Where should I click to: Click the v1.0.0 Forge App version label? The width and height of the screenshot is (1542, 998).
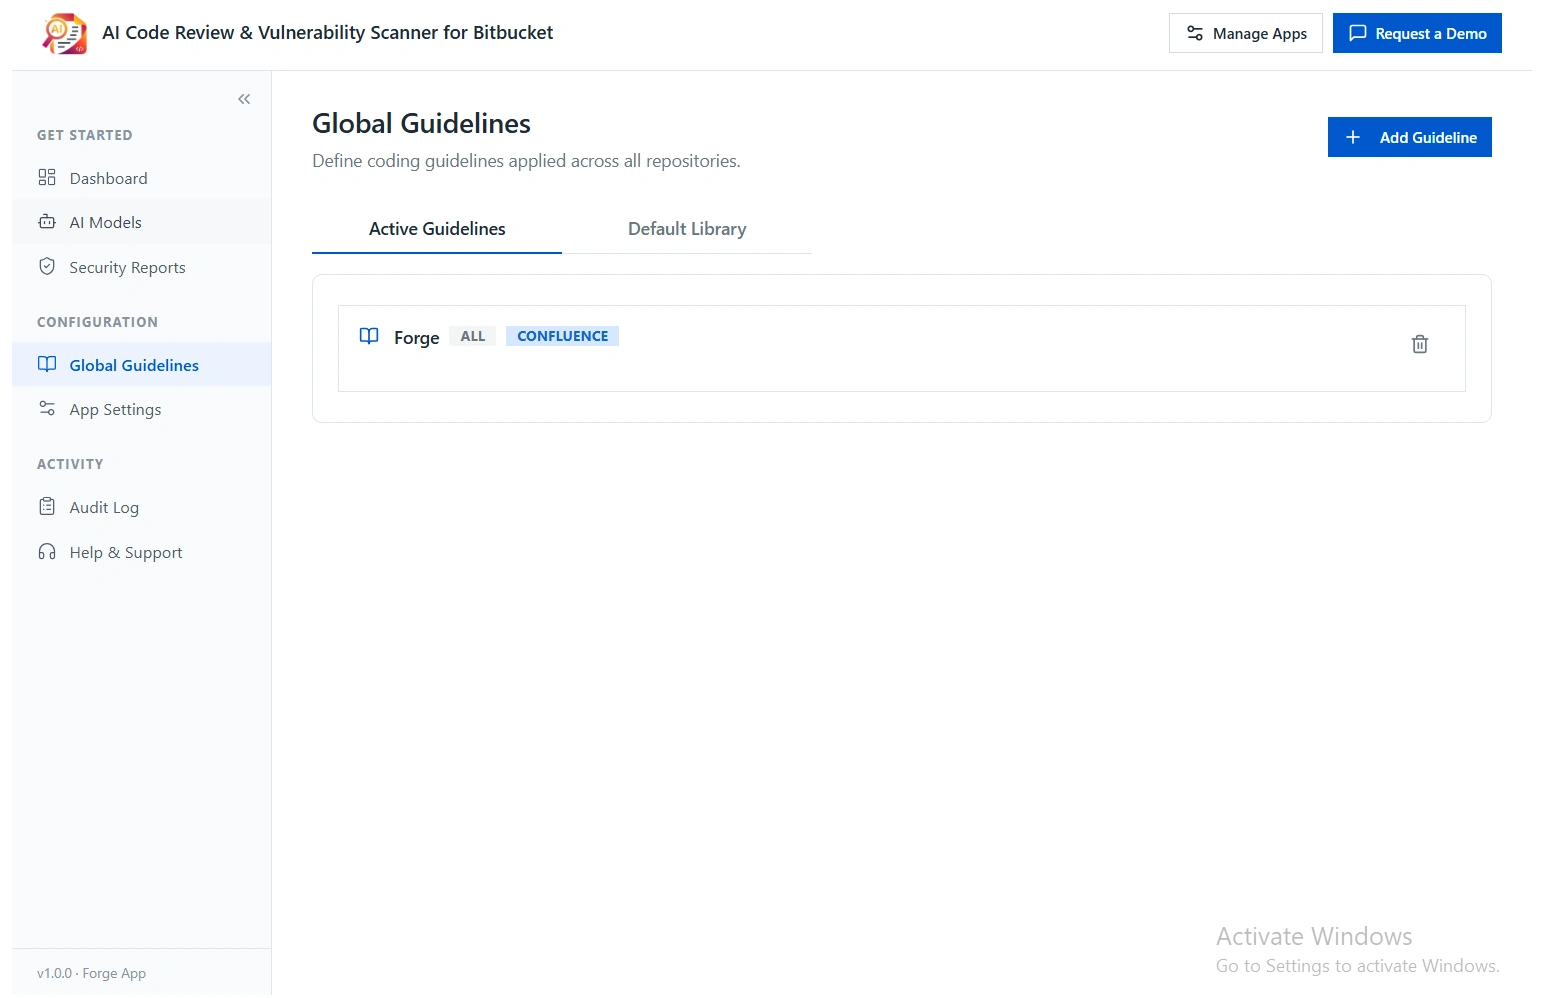pos(91,972)
